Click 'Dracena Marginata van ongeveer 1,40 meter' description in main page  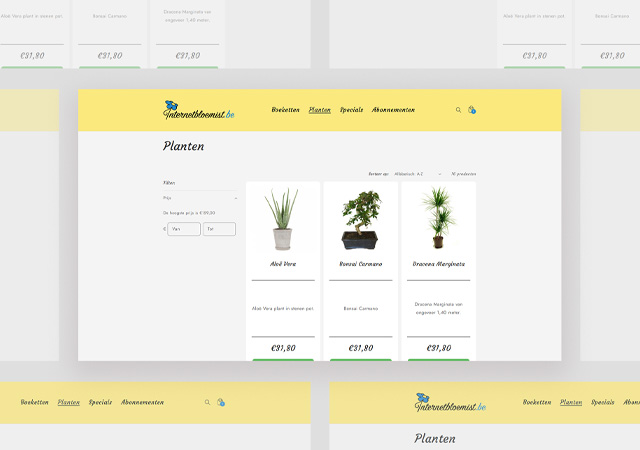click(438, 308)
